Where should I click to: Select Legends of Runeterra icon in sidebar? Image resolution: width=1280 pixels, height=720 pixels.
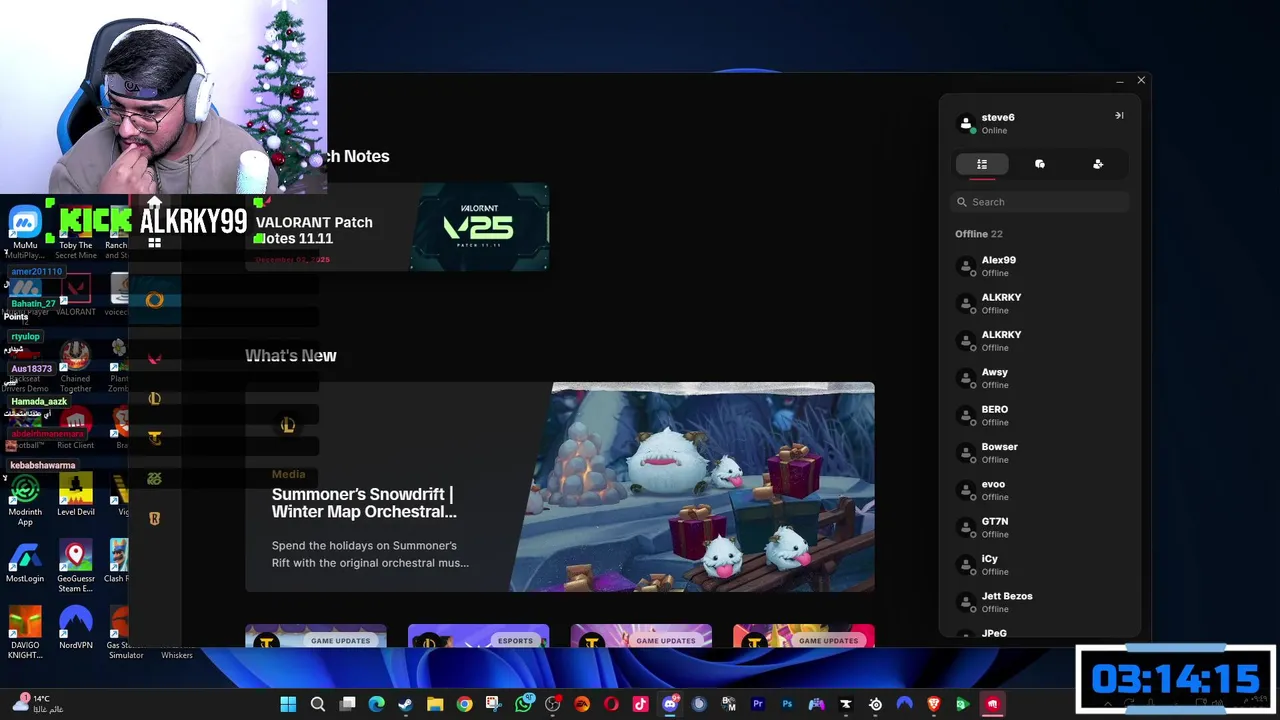coord(154,518)
